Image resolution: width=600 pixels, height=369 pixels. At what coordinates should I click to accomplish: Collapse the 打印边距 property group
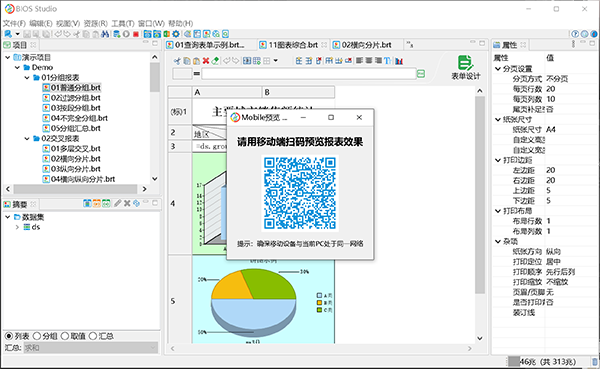coord(498,160)
